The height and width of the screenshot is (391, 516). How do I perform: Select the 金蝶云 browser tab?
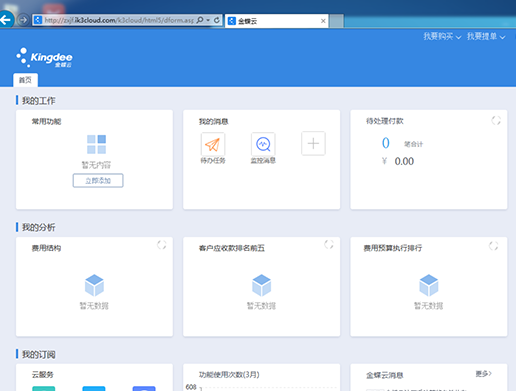coord(276,21)
